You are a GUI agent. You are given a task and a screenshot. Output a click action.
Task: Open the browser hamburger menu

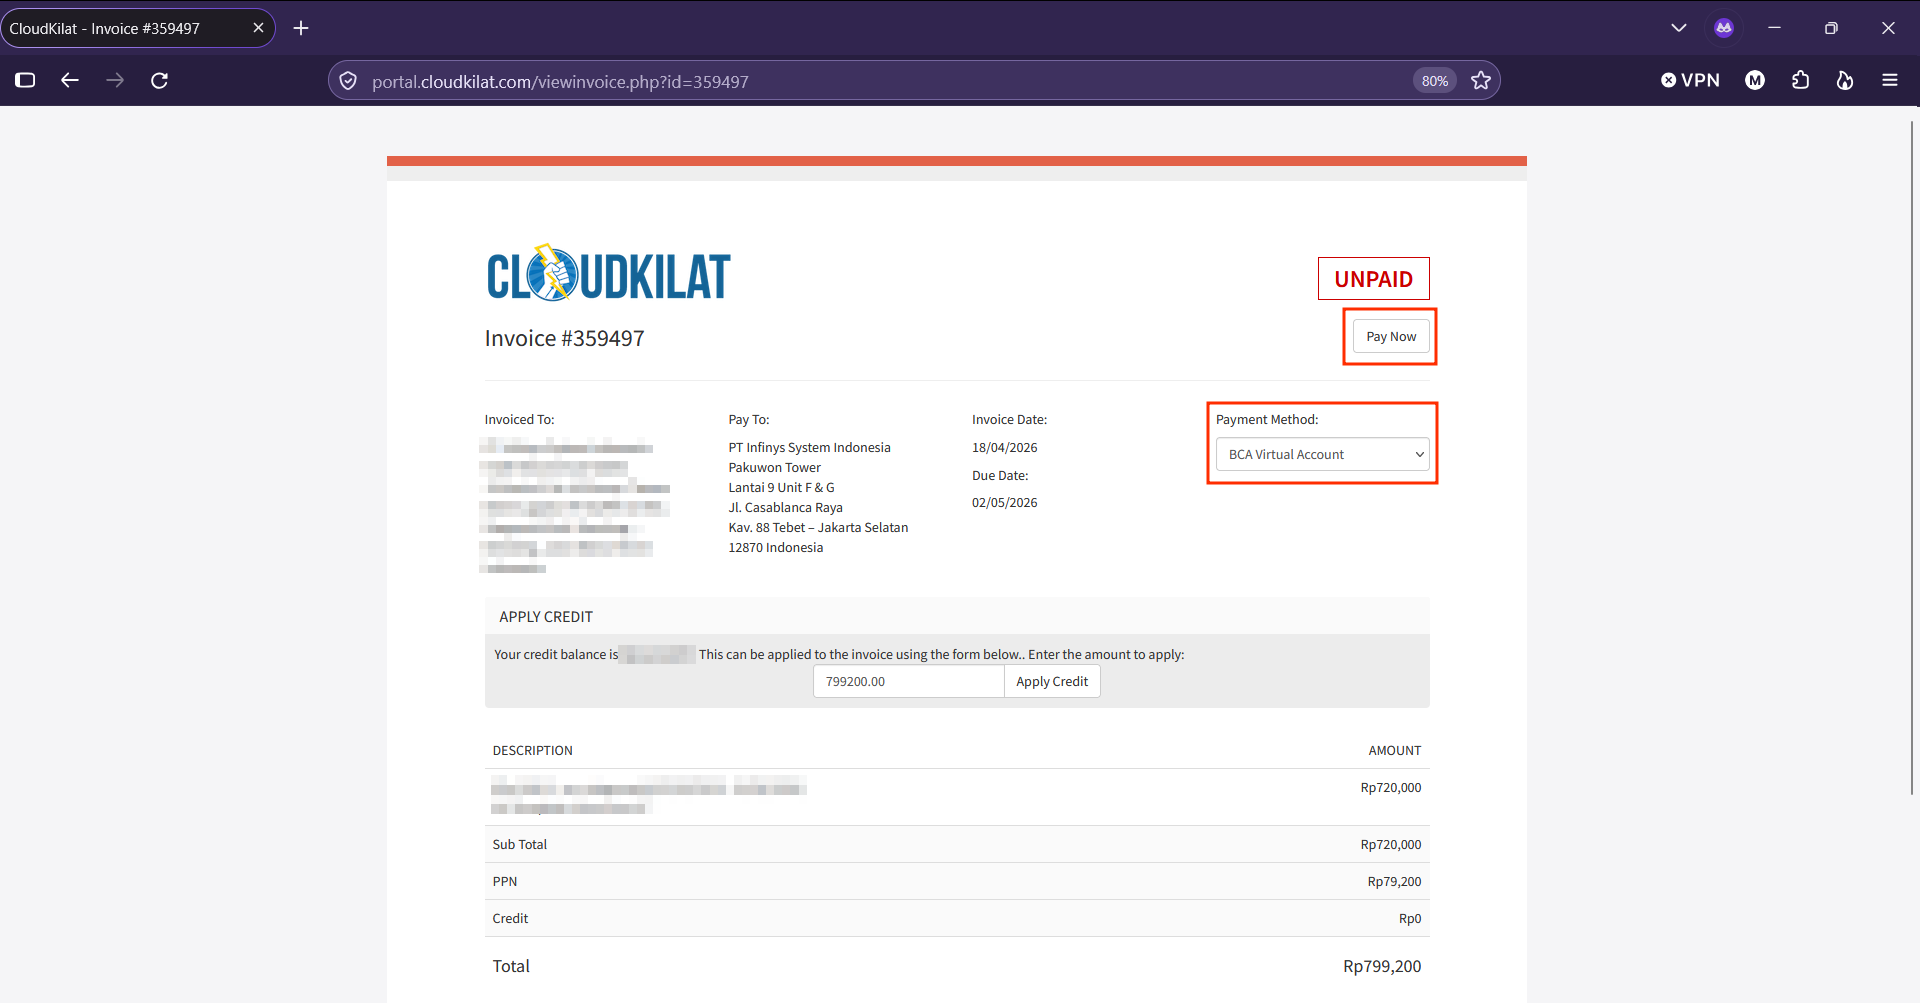point(1890,80)
